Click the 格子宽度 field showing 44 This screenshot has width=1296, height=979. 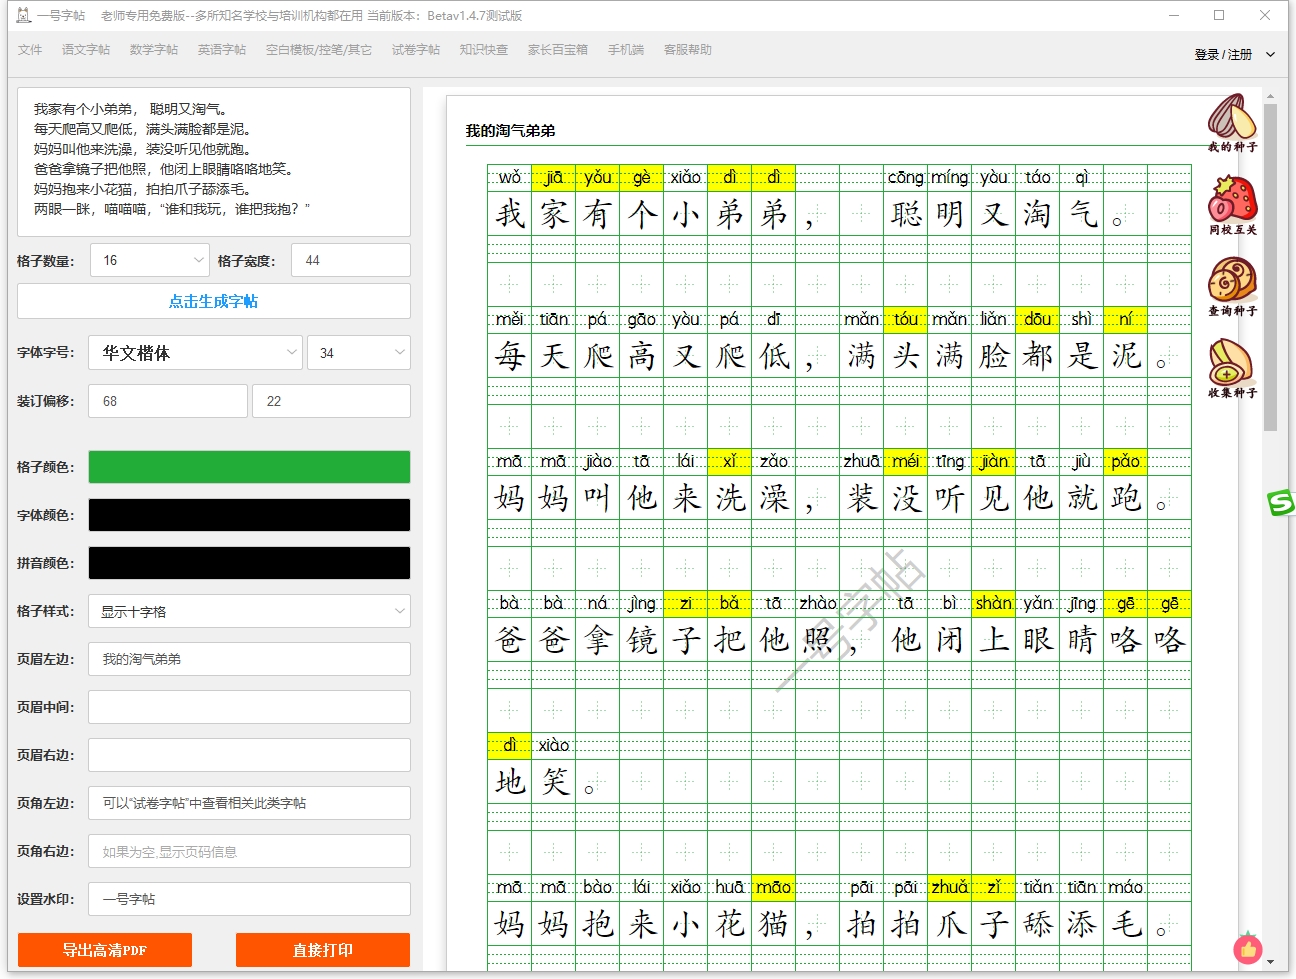tap(351, 260)
